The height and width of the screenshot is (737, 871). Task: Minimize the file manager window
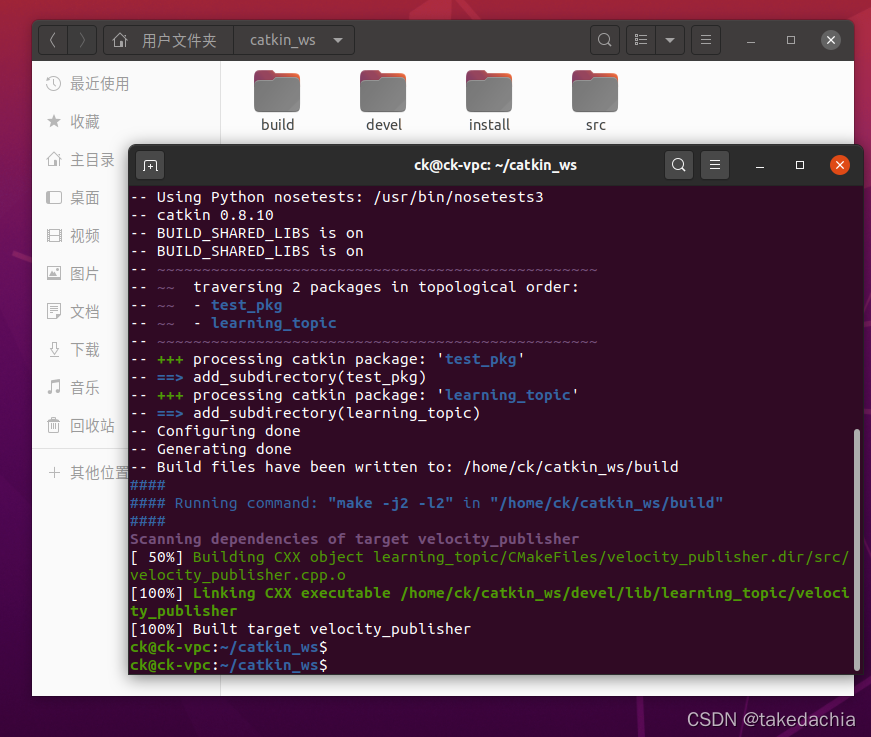tap(751, 40)
